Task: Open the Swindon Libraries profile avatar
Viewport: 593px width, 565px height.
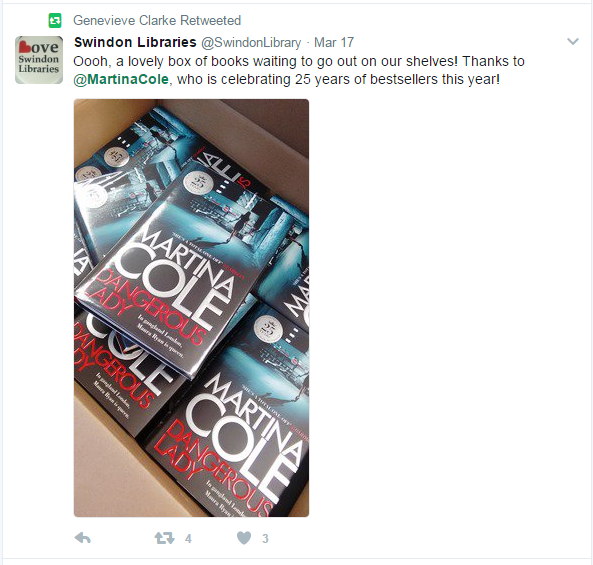Action: (x=39, y=60)
